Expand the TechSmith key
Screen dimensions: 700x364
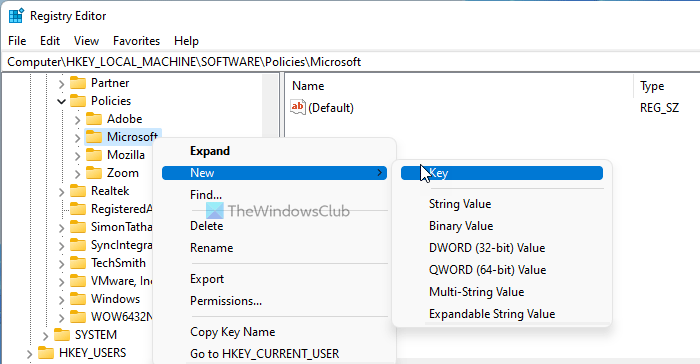(62, 264)
